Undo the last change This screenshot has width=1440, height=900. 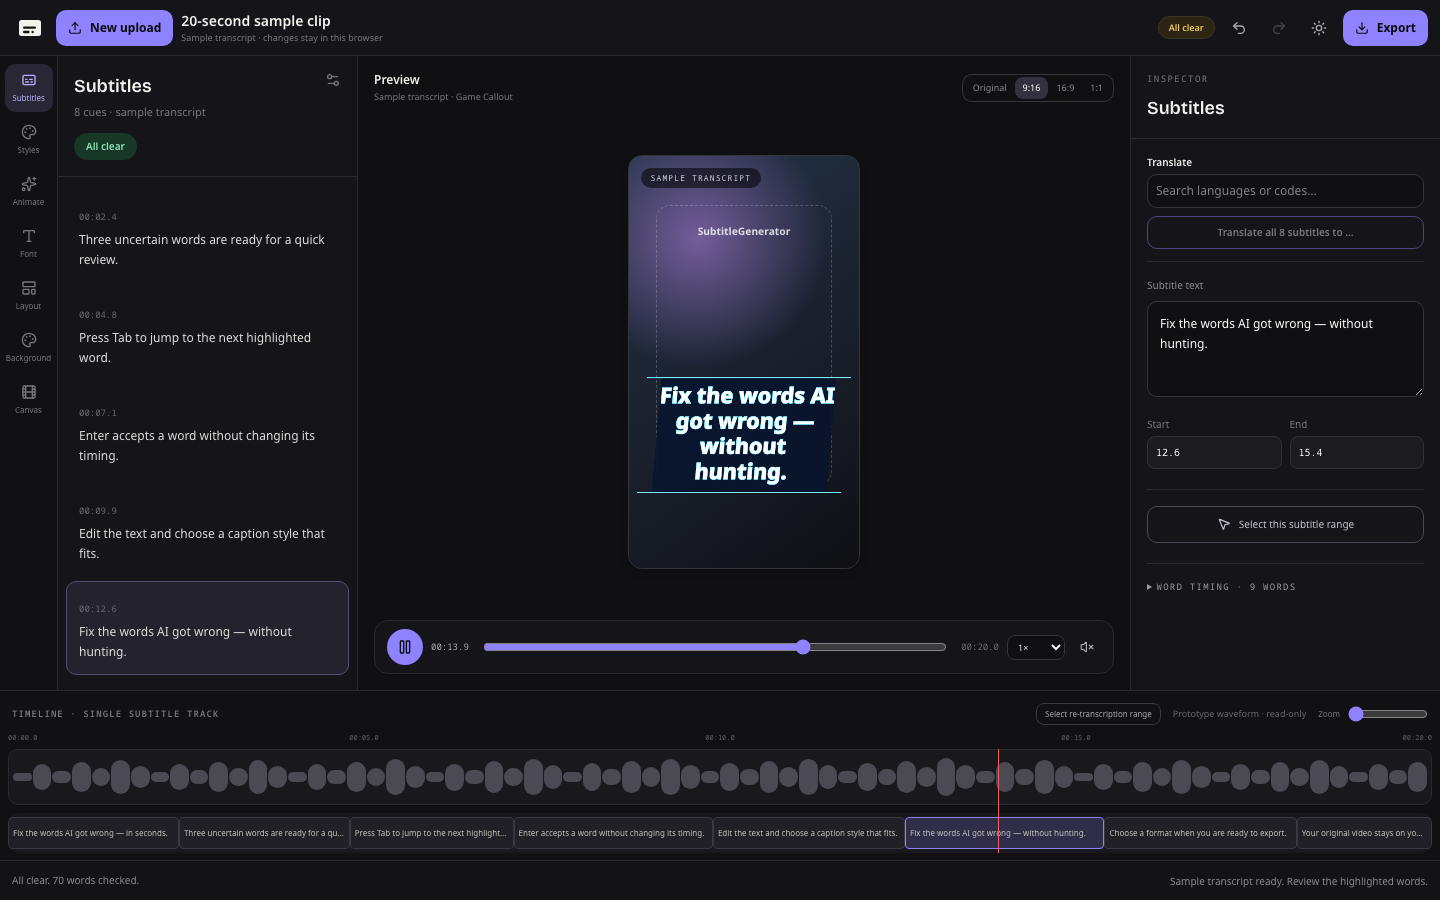tap(1239, 28)
